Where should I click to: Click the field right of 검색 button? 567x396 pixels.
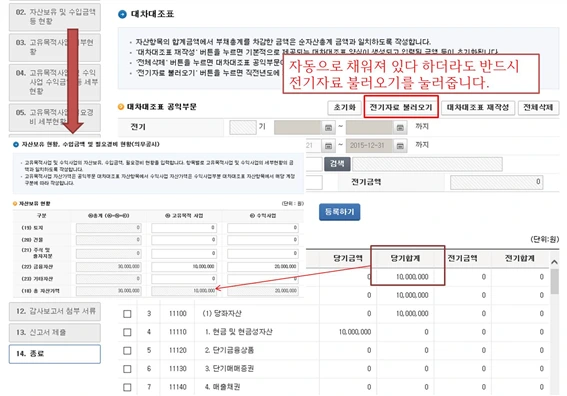427,164
